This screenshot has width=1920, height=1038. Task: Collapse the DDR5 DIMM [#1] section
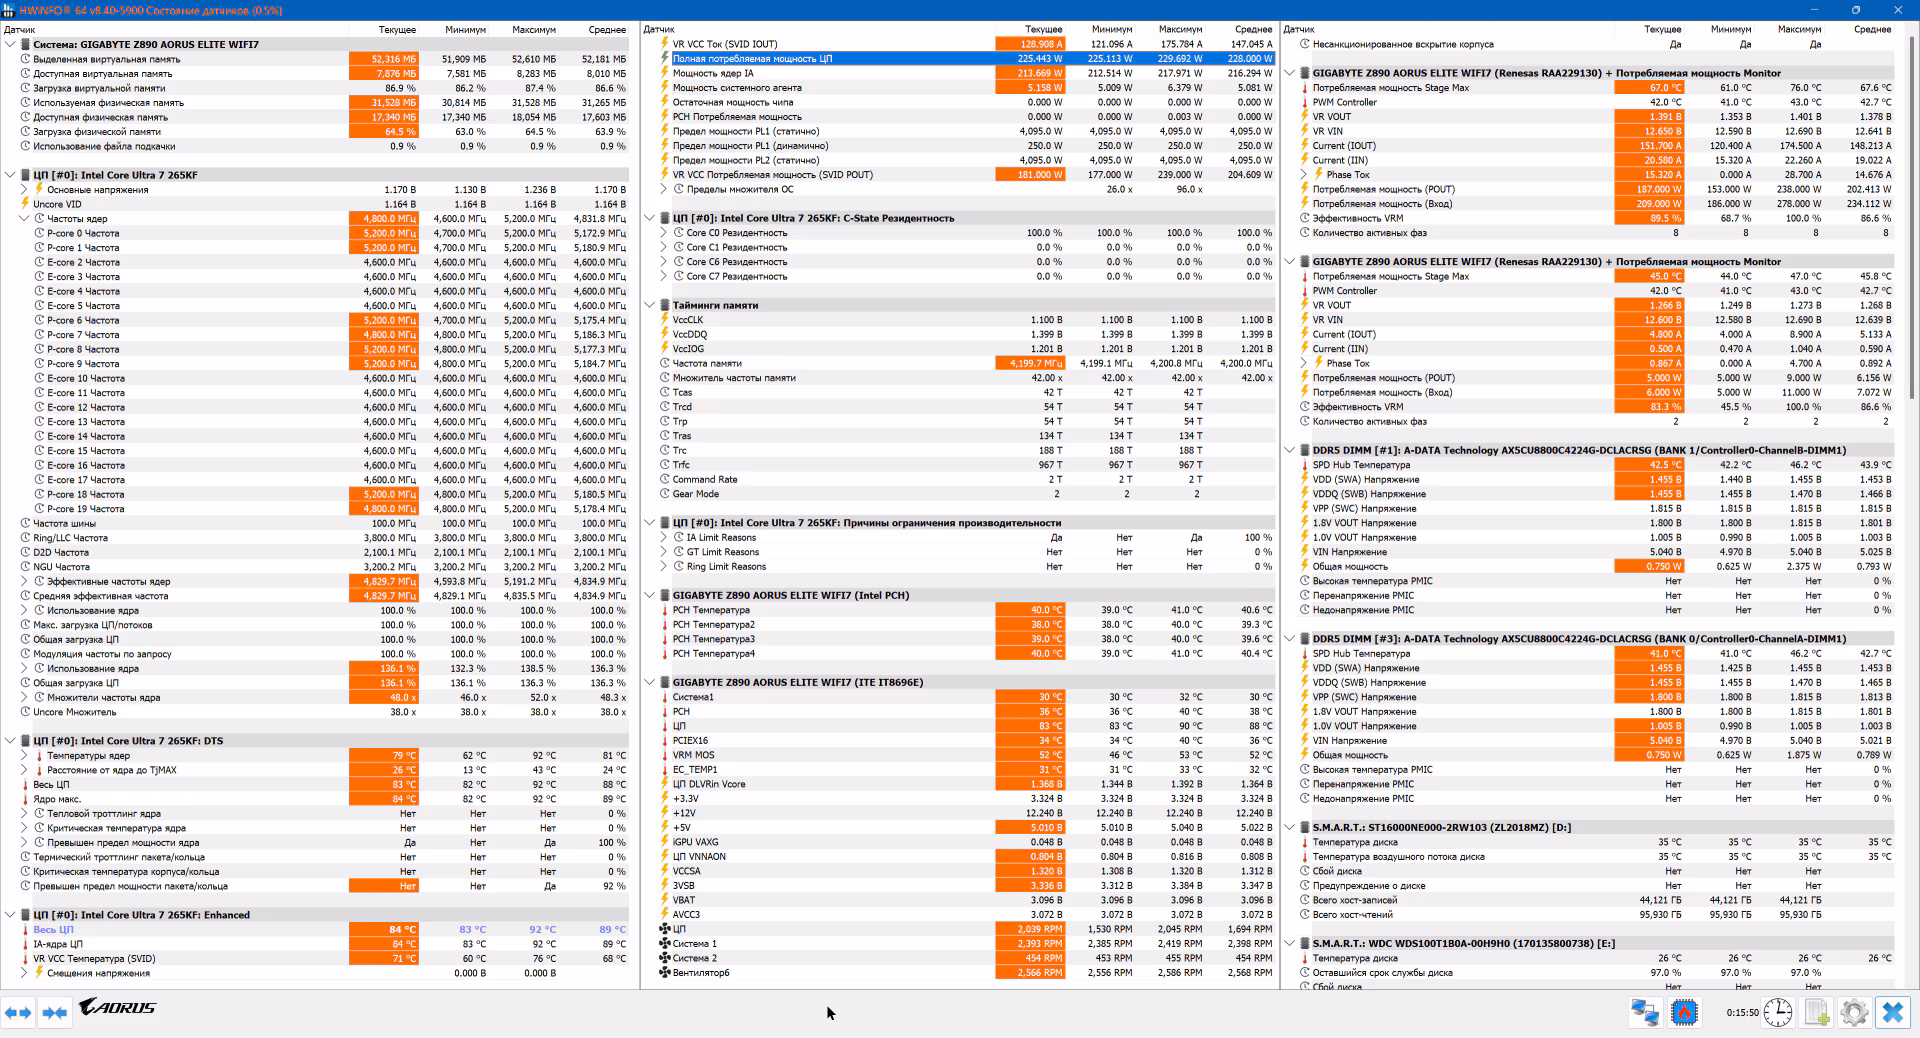coord(1290,450)
